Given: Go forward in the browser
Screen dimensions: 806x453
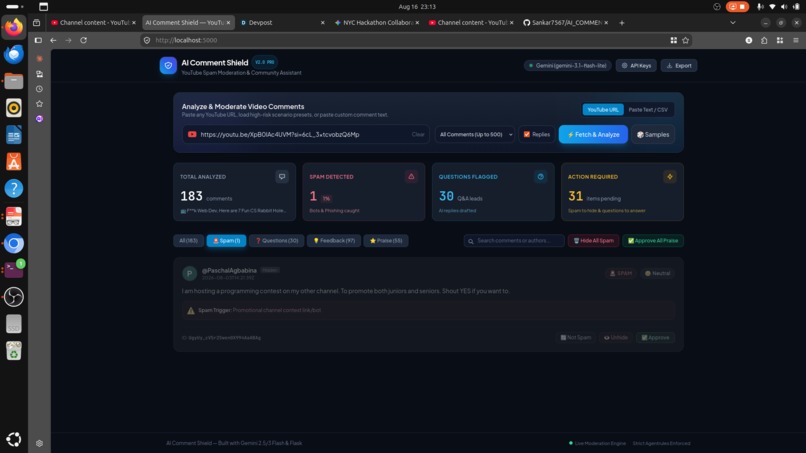Looking at the screenshot, I should click(68, 40).
